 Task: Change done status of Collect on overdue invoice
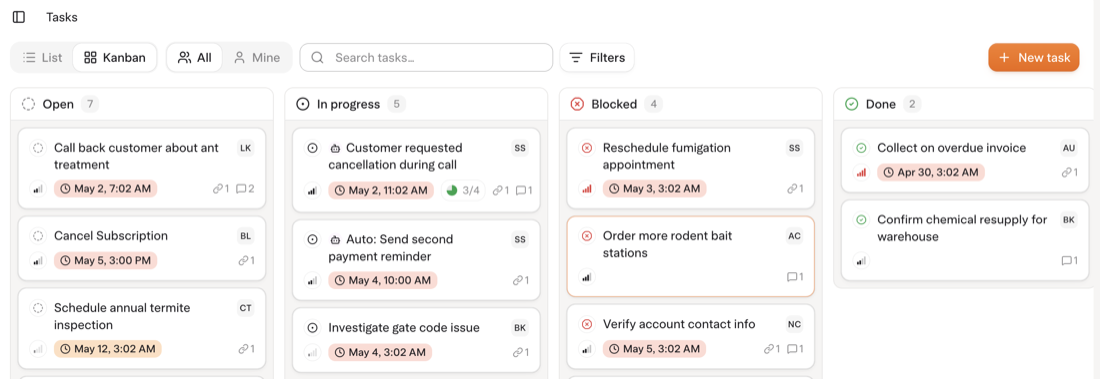click(861, 148)
